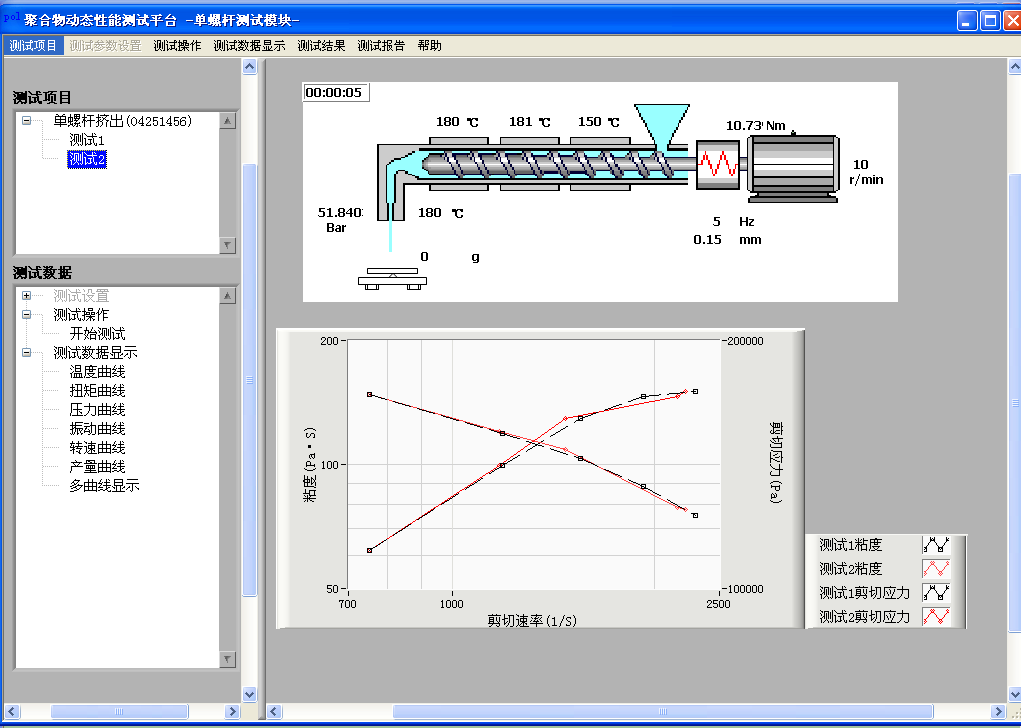Image resolution: width=1021 pixels, height=728 pixels.
Task: Click the red vibration waveform coupling icon
Action: (717, 164)
